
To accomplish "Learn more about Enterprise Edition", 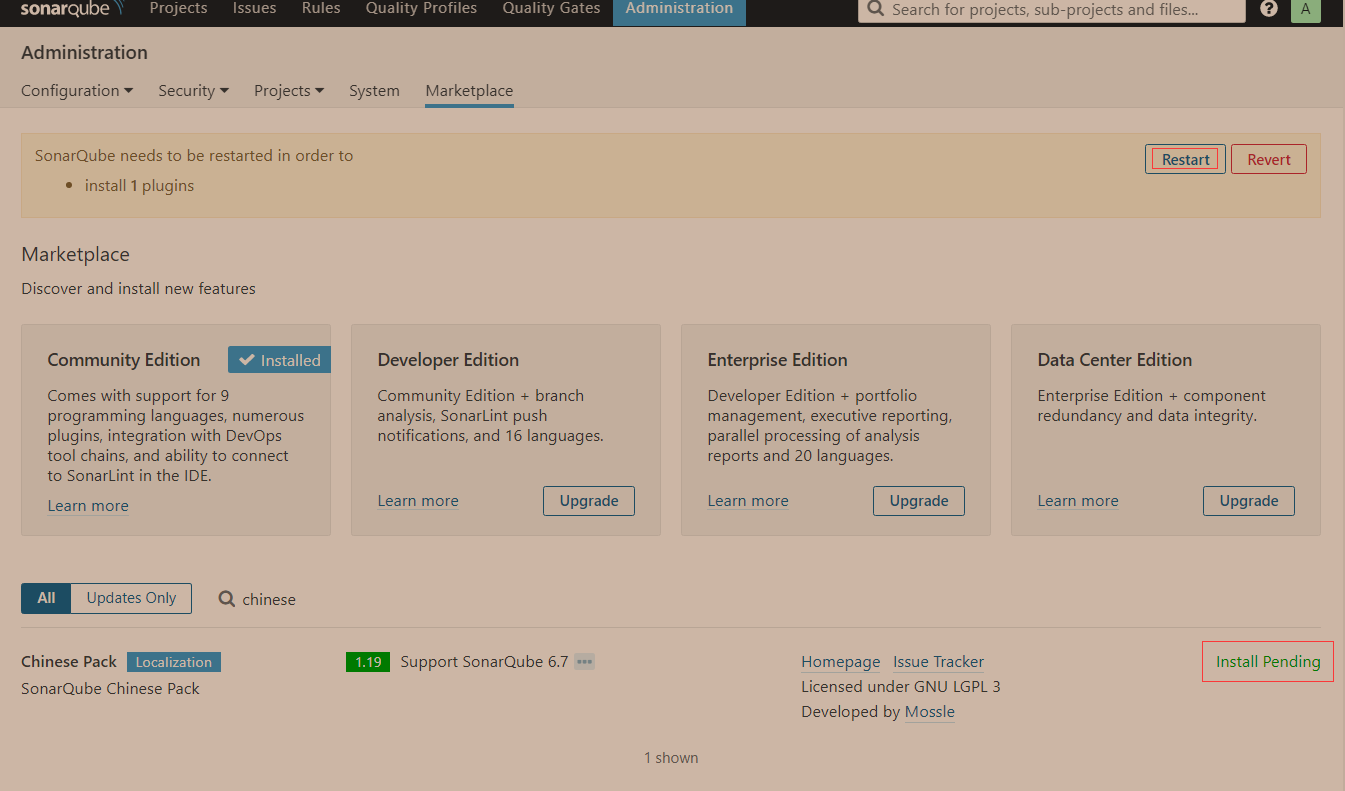I will tap(748, 501).
